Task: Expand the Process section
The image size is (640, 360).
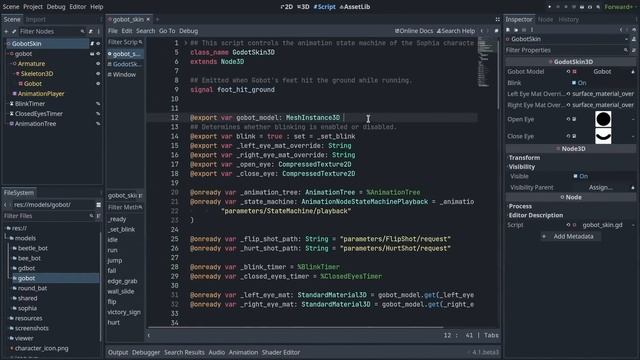Action: point(520,206)
